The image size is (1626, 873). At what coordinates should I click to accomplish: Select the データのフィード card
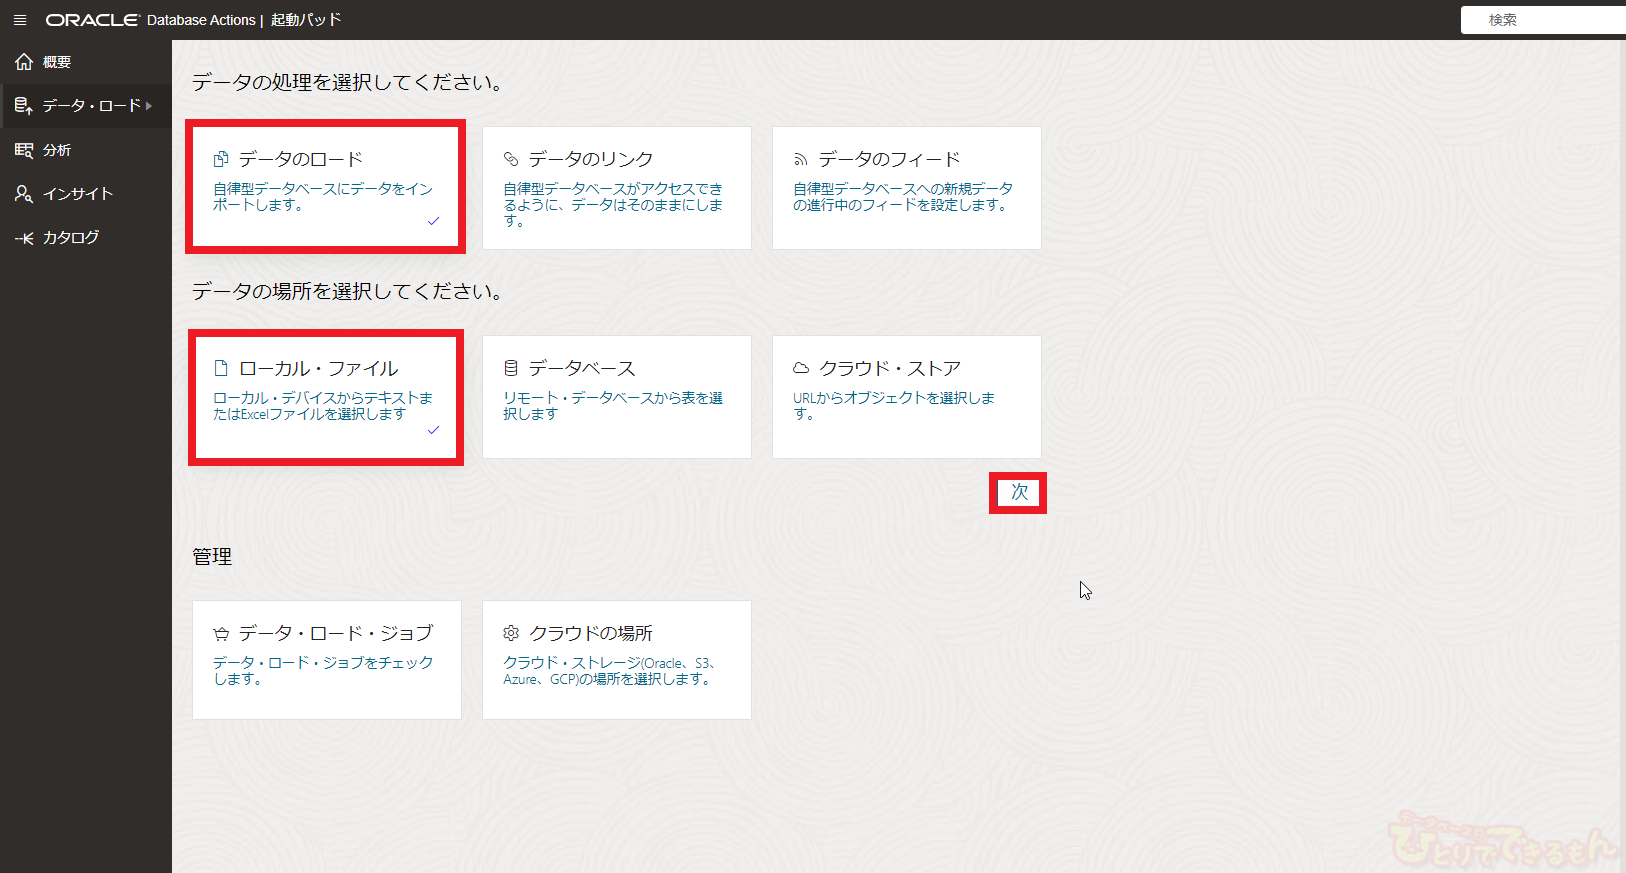(x=907, y=188)
